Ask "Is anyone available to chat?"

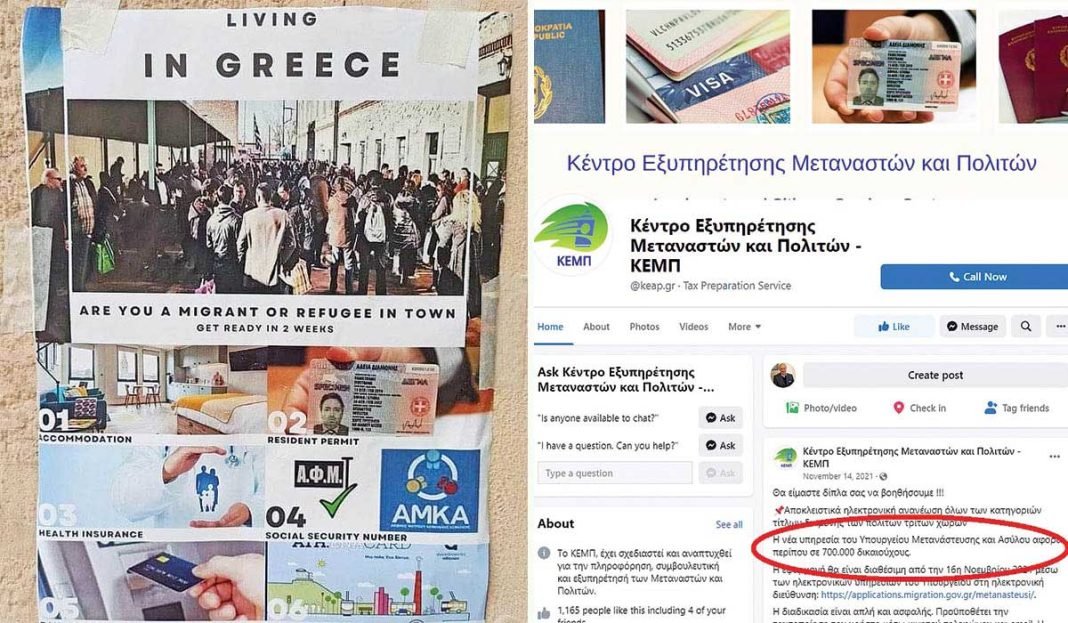click(721, 417)
